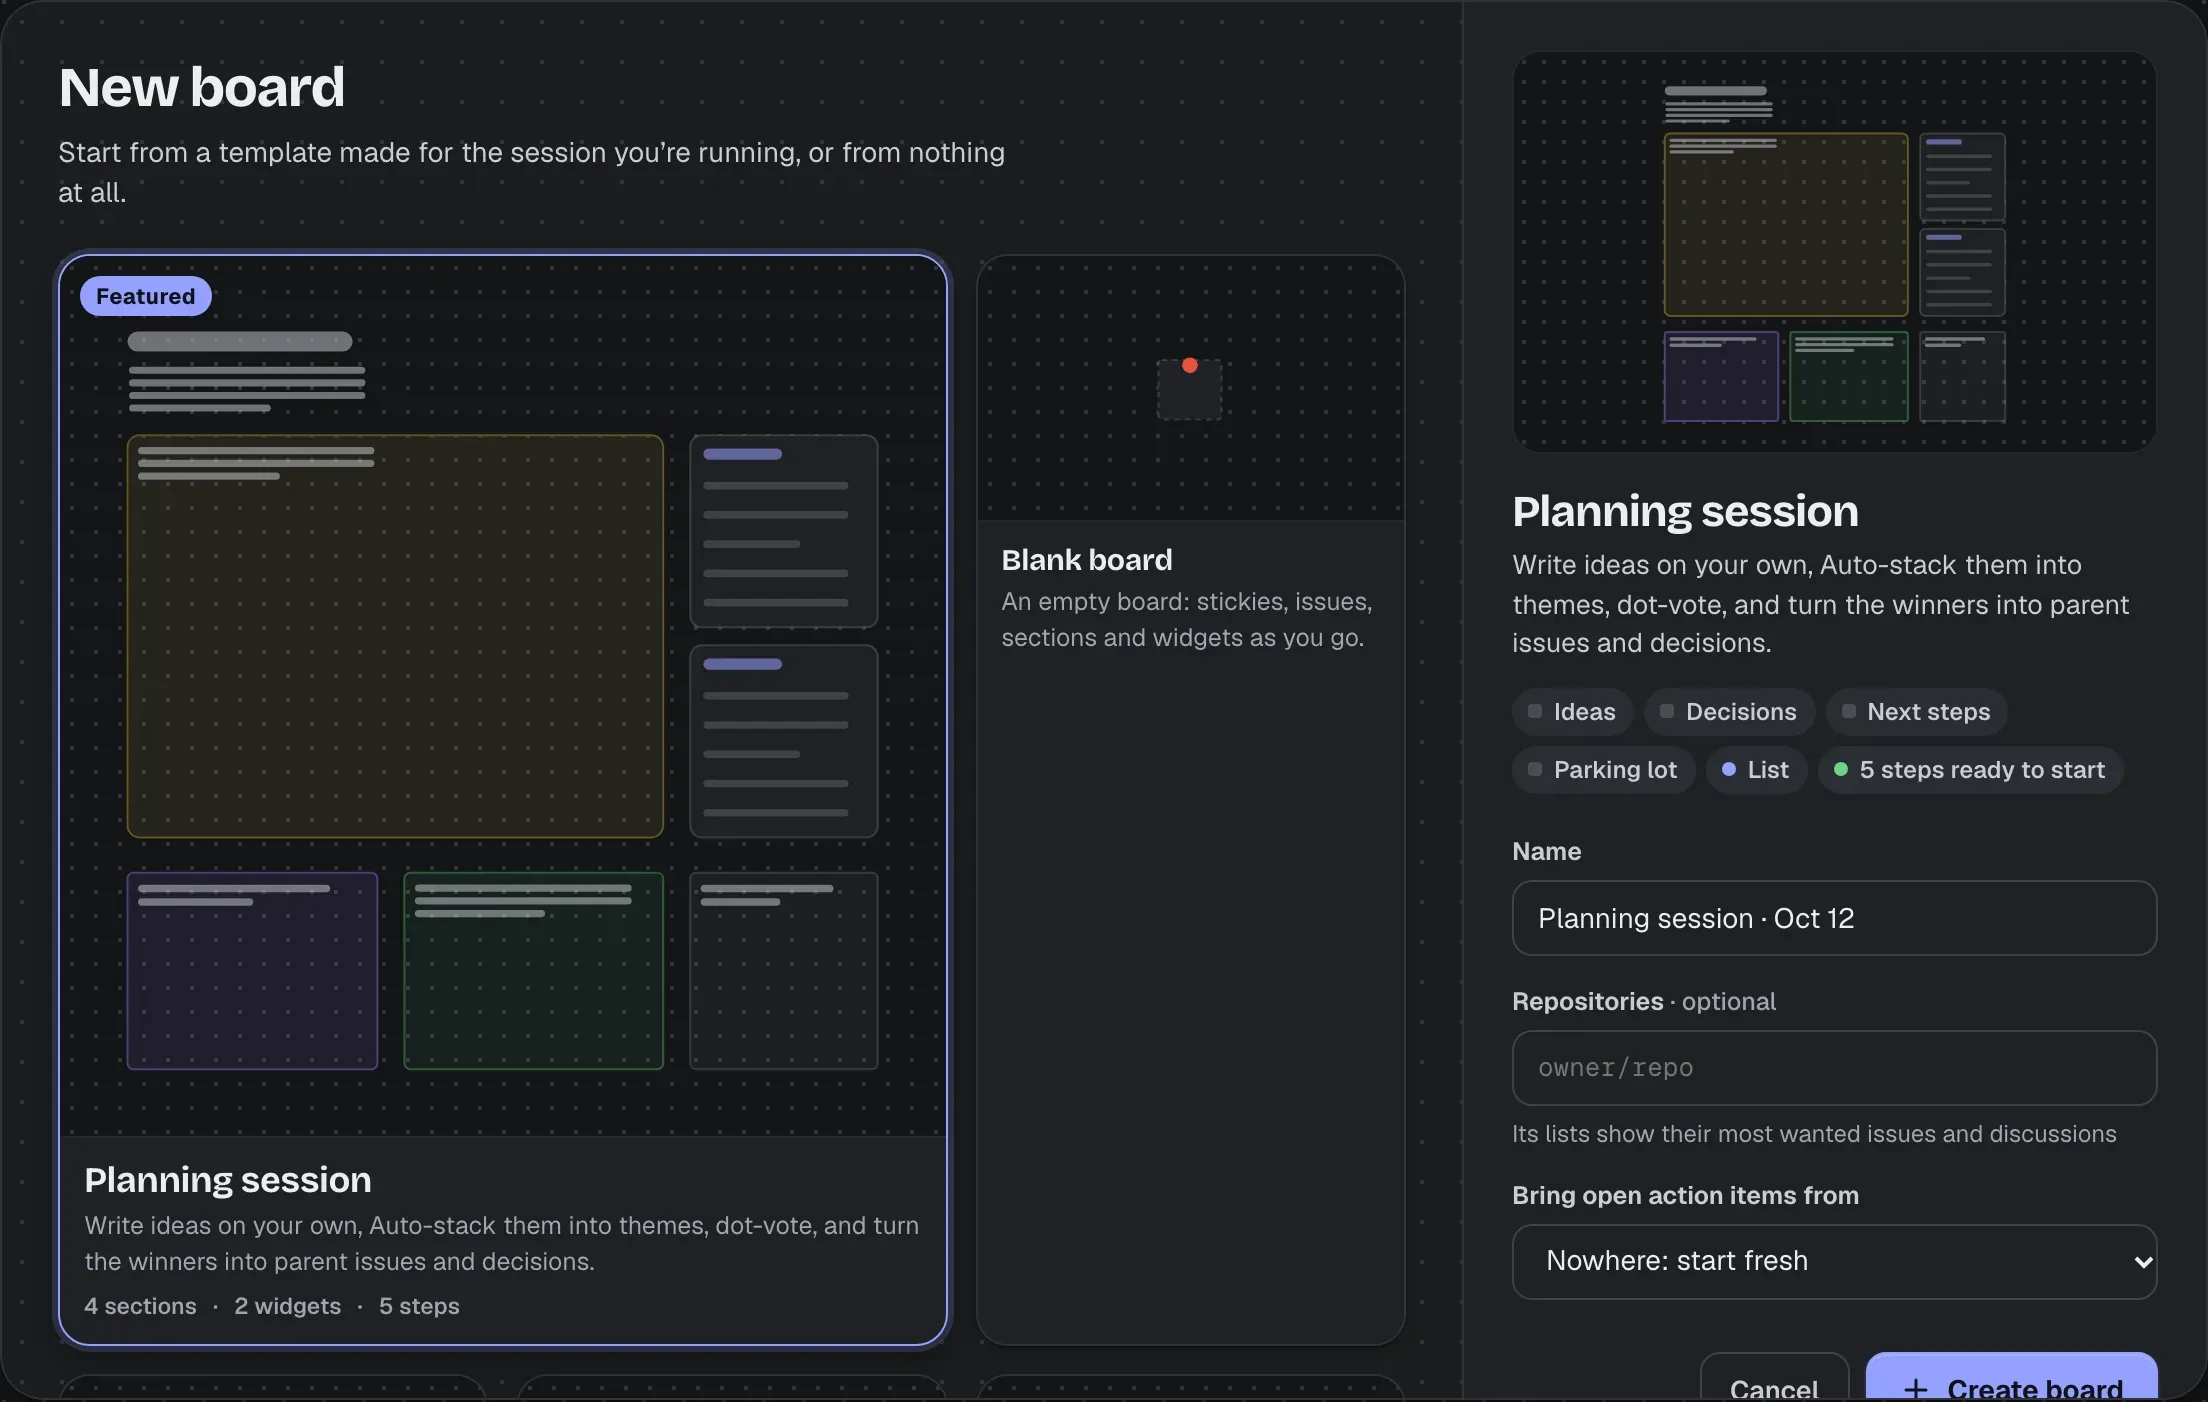The height and width of the screenshot is (1402, 2208).
Task: Click the Blank board title text
Action: point(1087,560)
